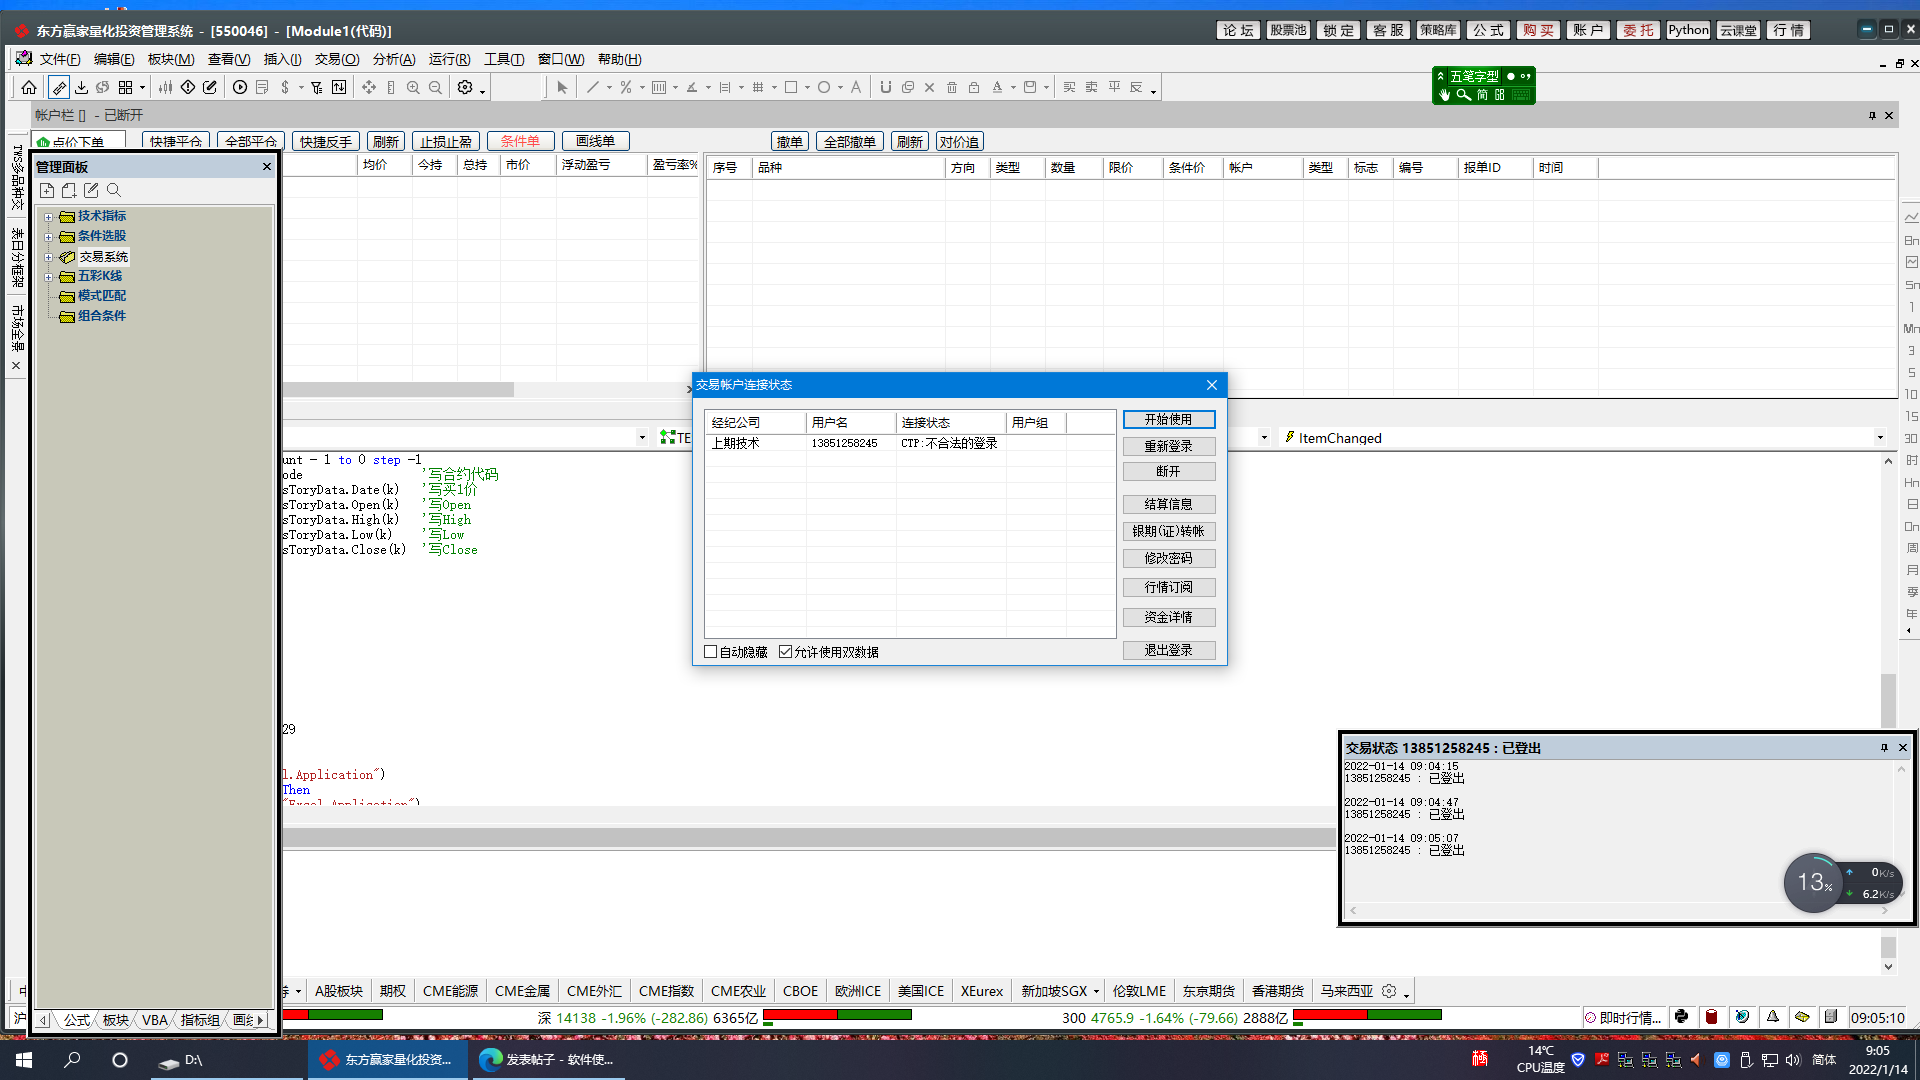
Task: Uncheck 允许使用双数据 checkbox
Action: [785, 652]
